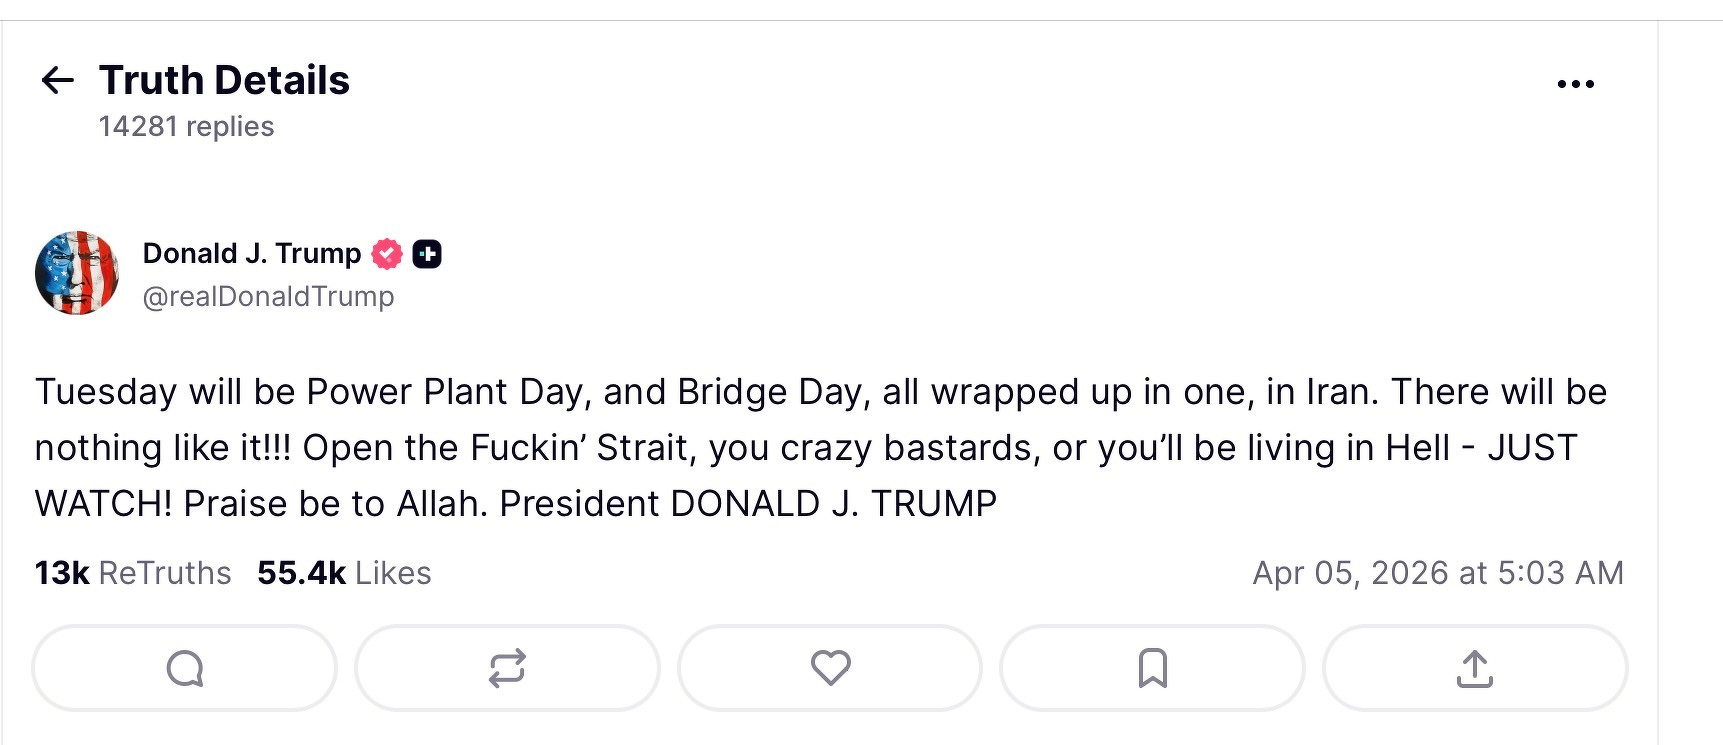Open the three-dot more options menu
The width and height of the screenshot is (1723, 745).
(1575, 85)
